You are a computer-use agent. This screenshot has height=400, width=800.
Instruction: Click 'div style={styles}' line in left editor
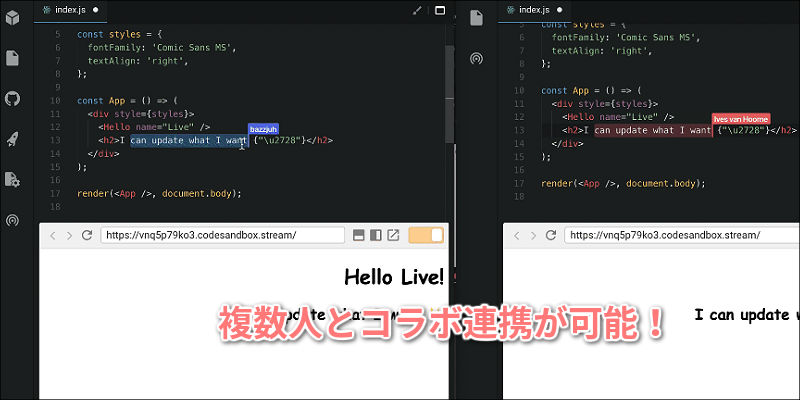(141, 114)
